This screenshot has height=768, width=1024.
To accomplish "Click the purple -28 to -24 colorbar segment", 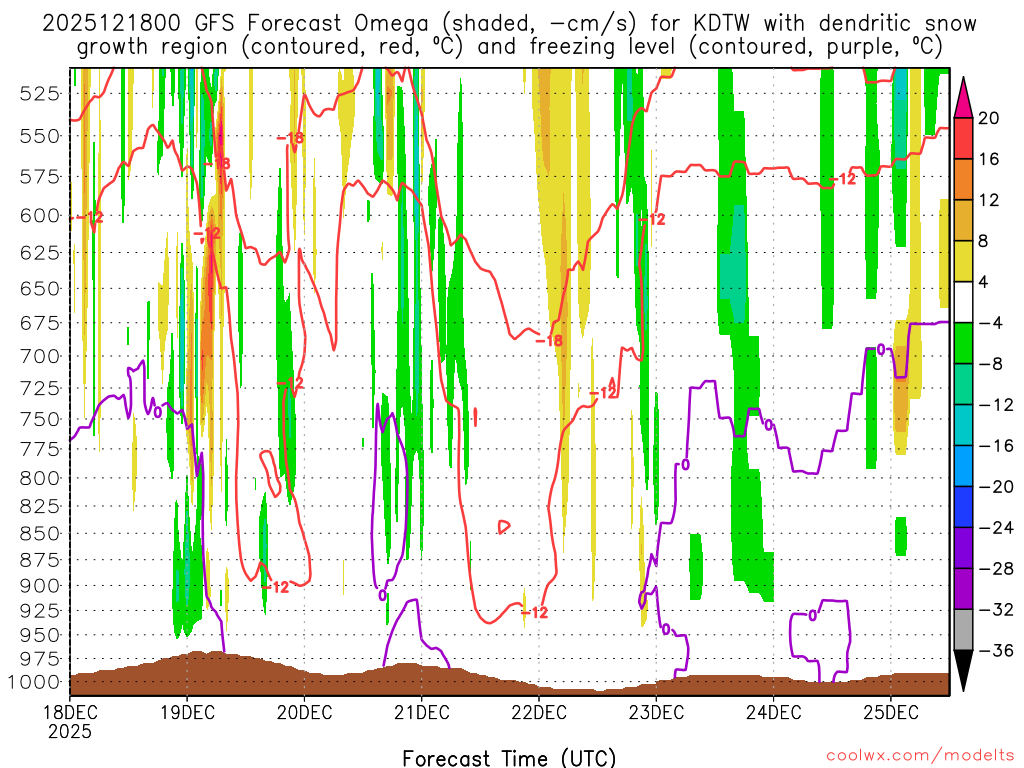I will point(963,548).
